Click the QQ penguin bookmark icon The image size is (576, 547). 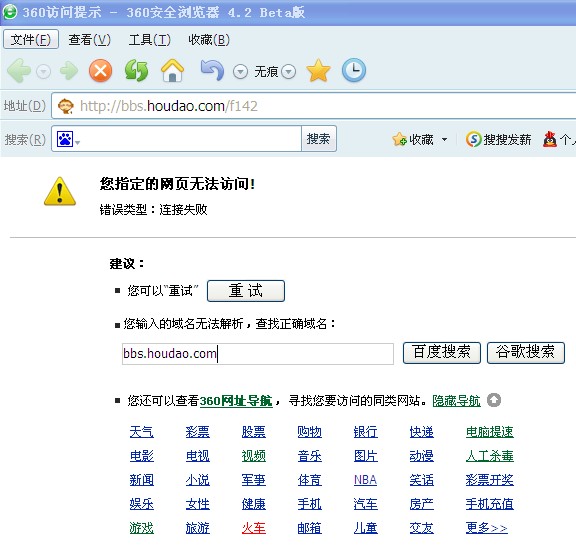550,139
